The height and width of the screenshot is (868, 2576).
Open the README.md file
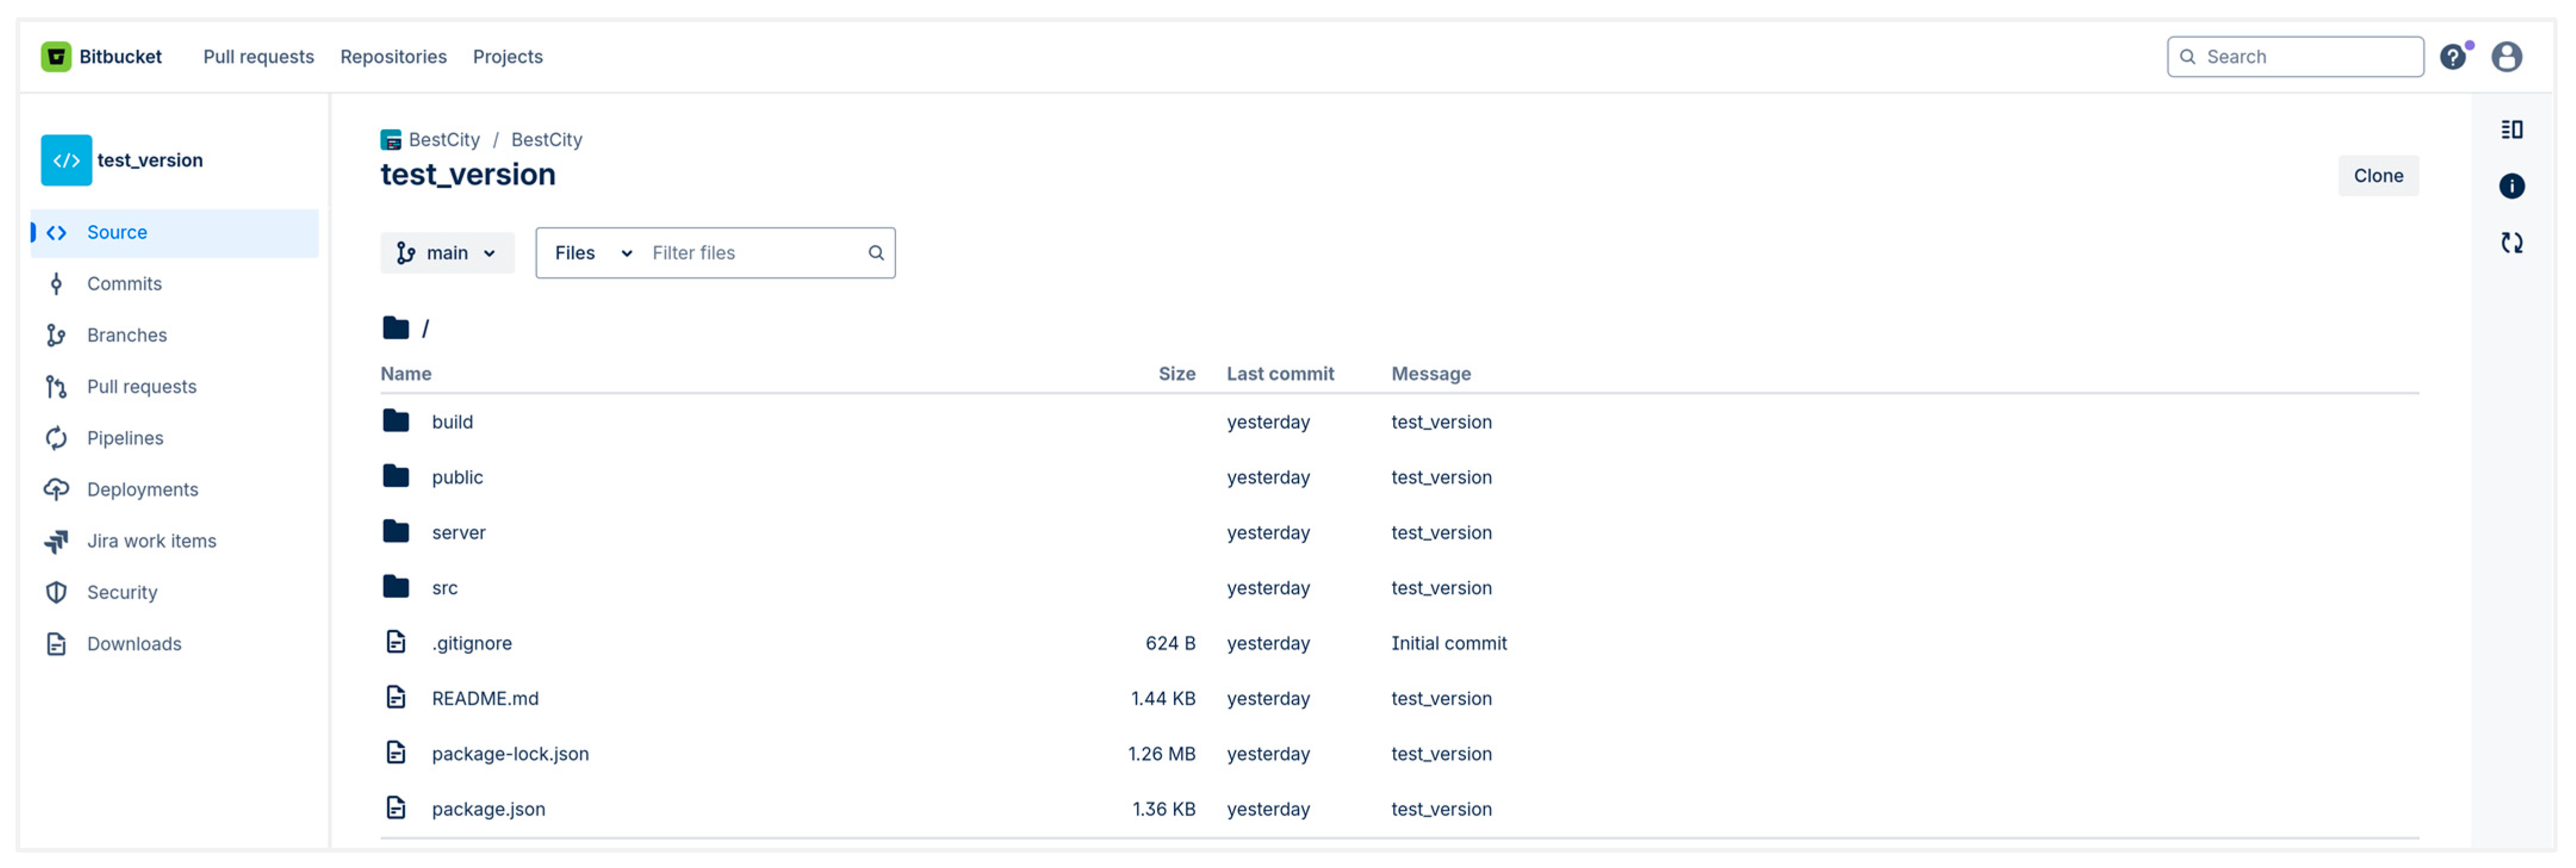pyautogui.click(x=484, y=698)
